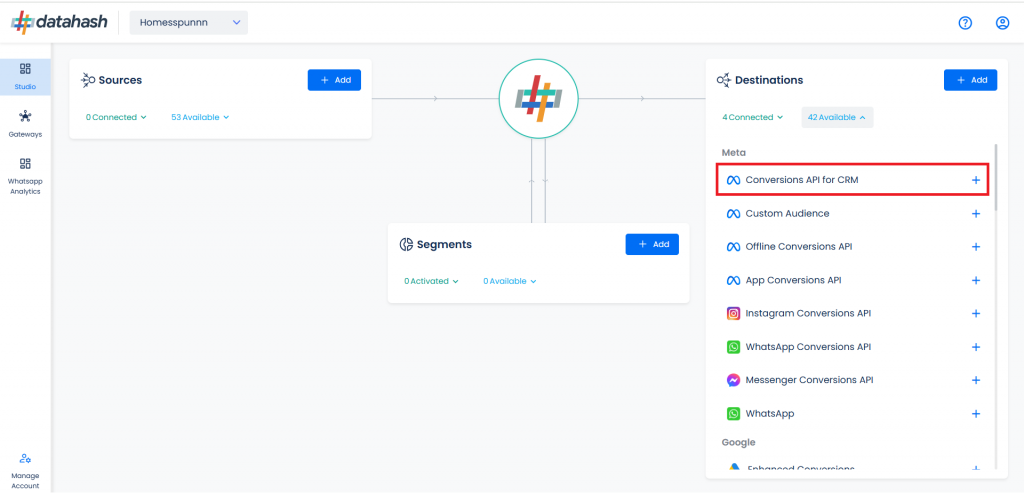The width and height of the screenshot is (1024, 493).
Task: Expand 0 Connected in Sources
Action: coord(116,118)
